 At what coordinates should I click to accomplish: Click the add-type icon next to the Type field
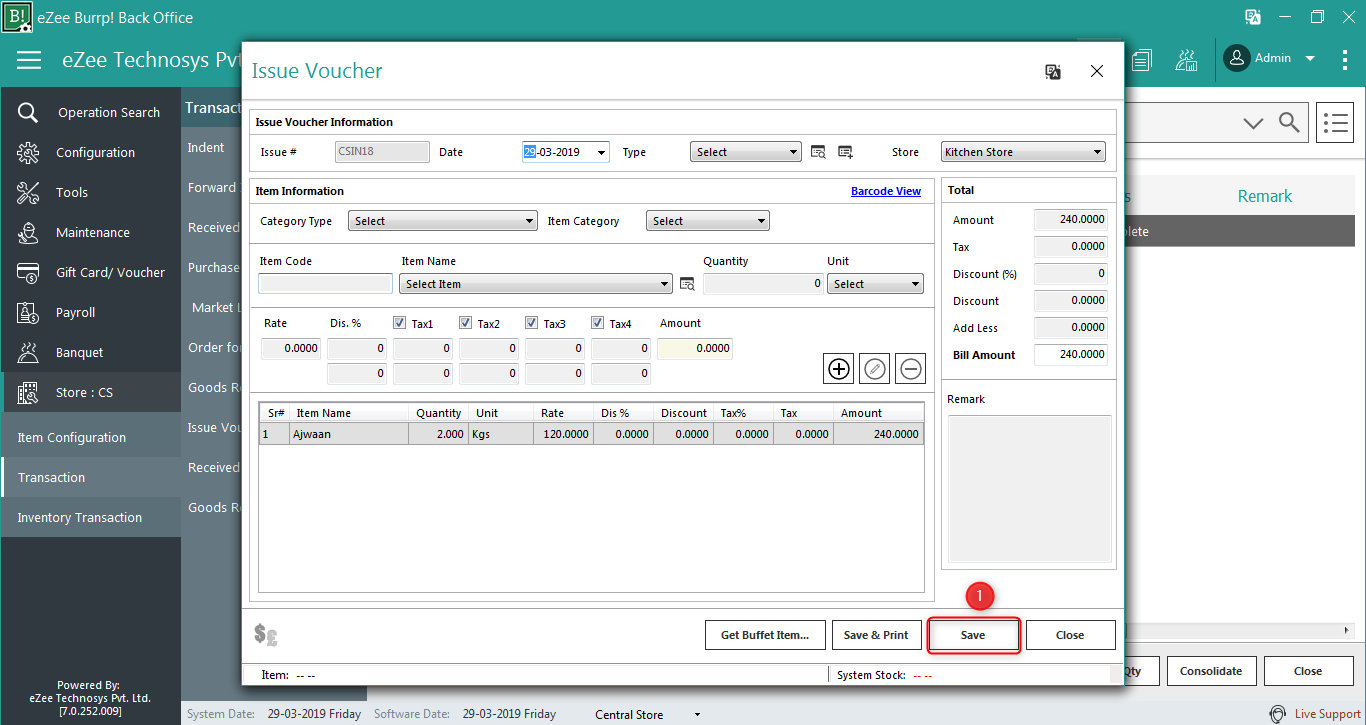[845, 152]
